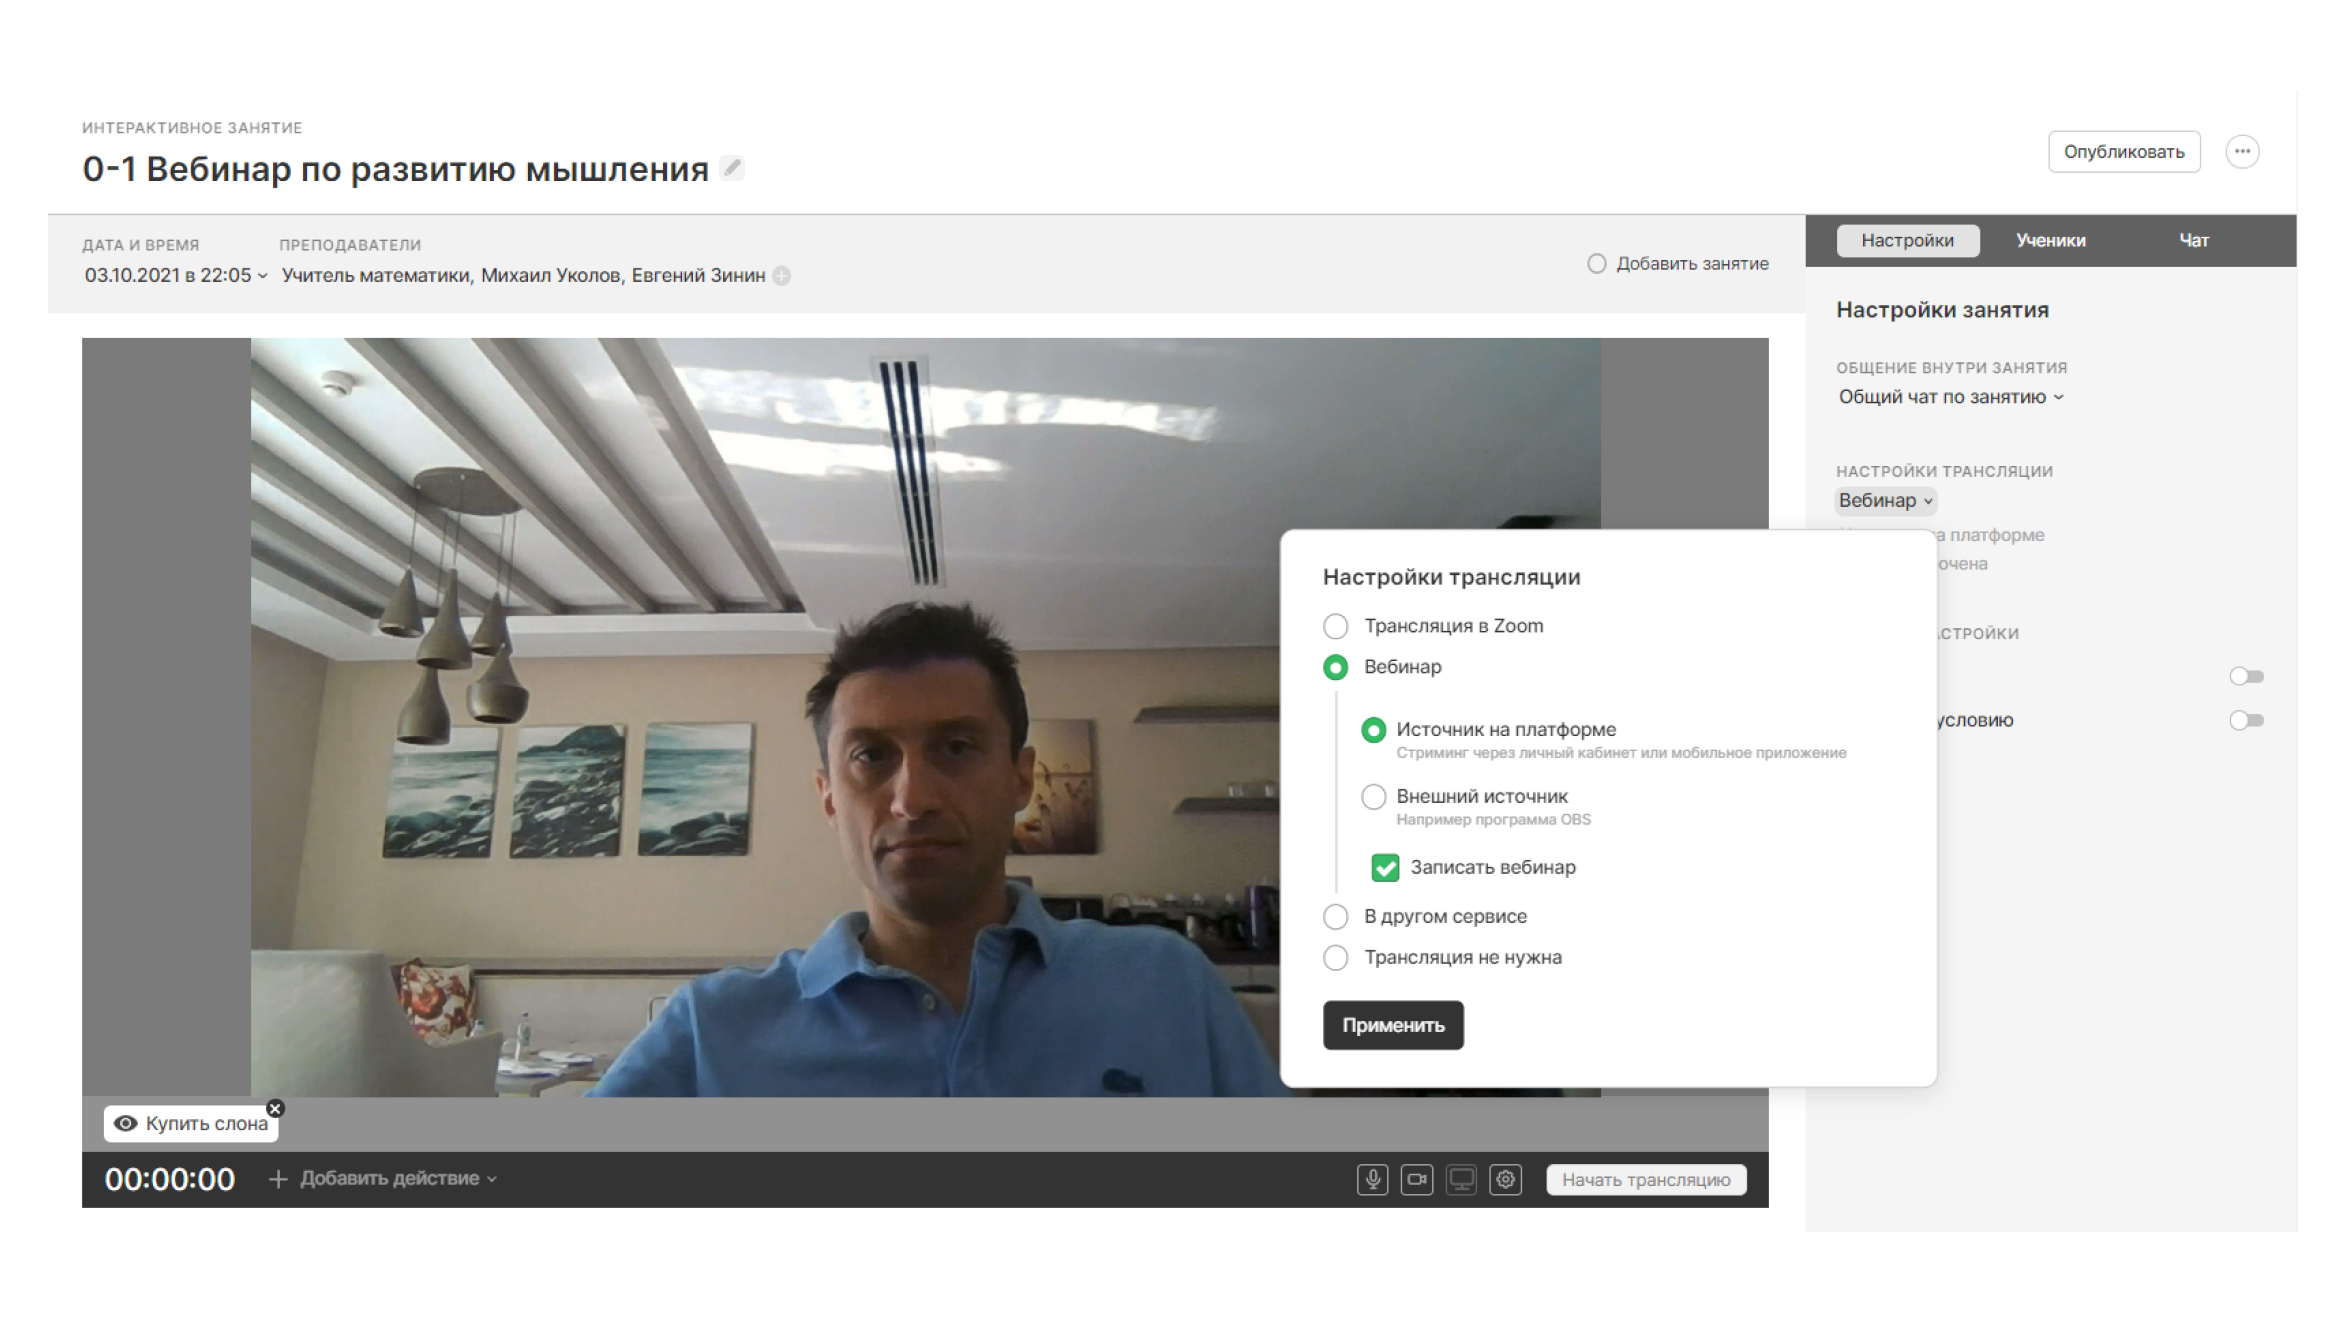Image resolution: width=2344 pixels, height=1320 pixels.
Task: Check the 'Добавить занятие' radio button
Action: point(1597,264)
